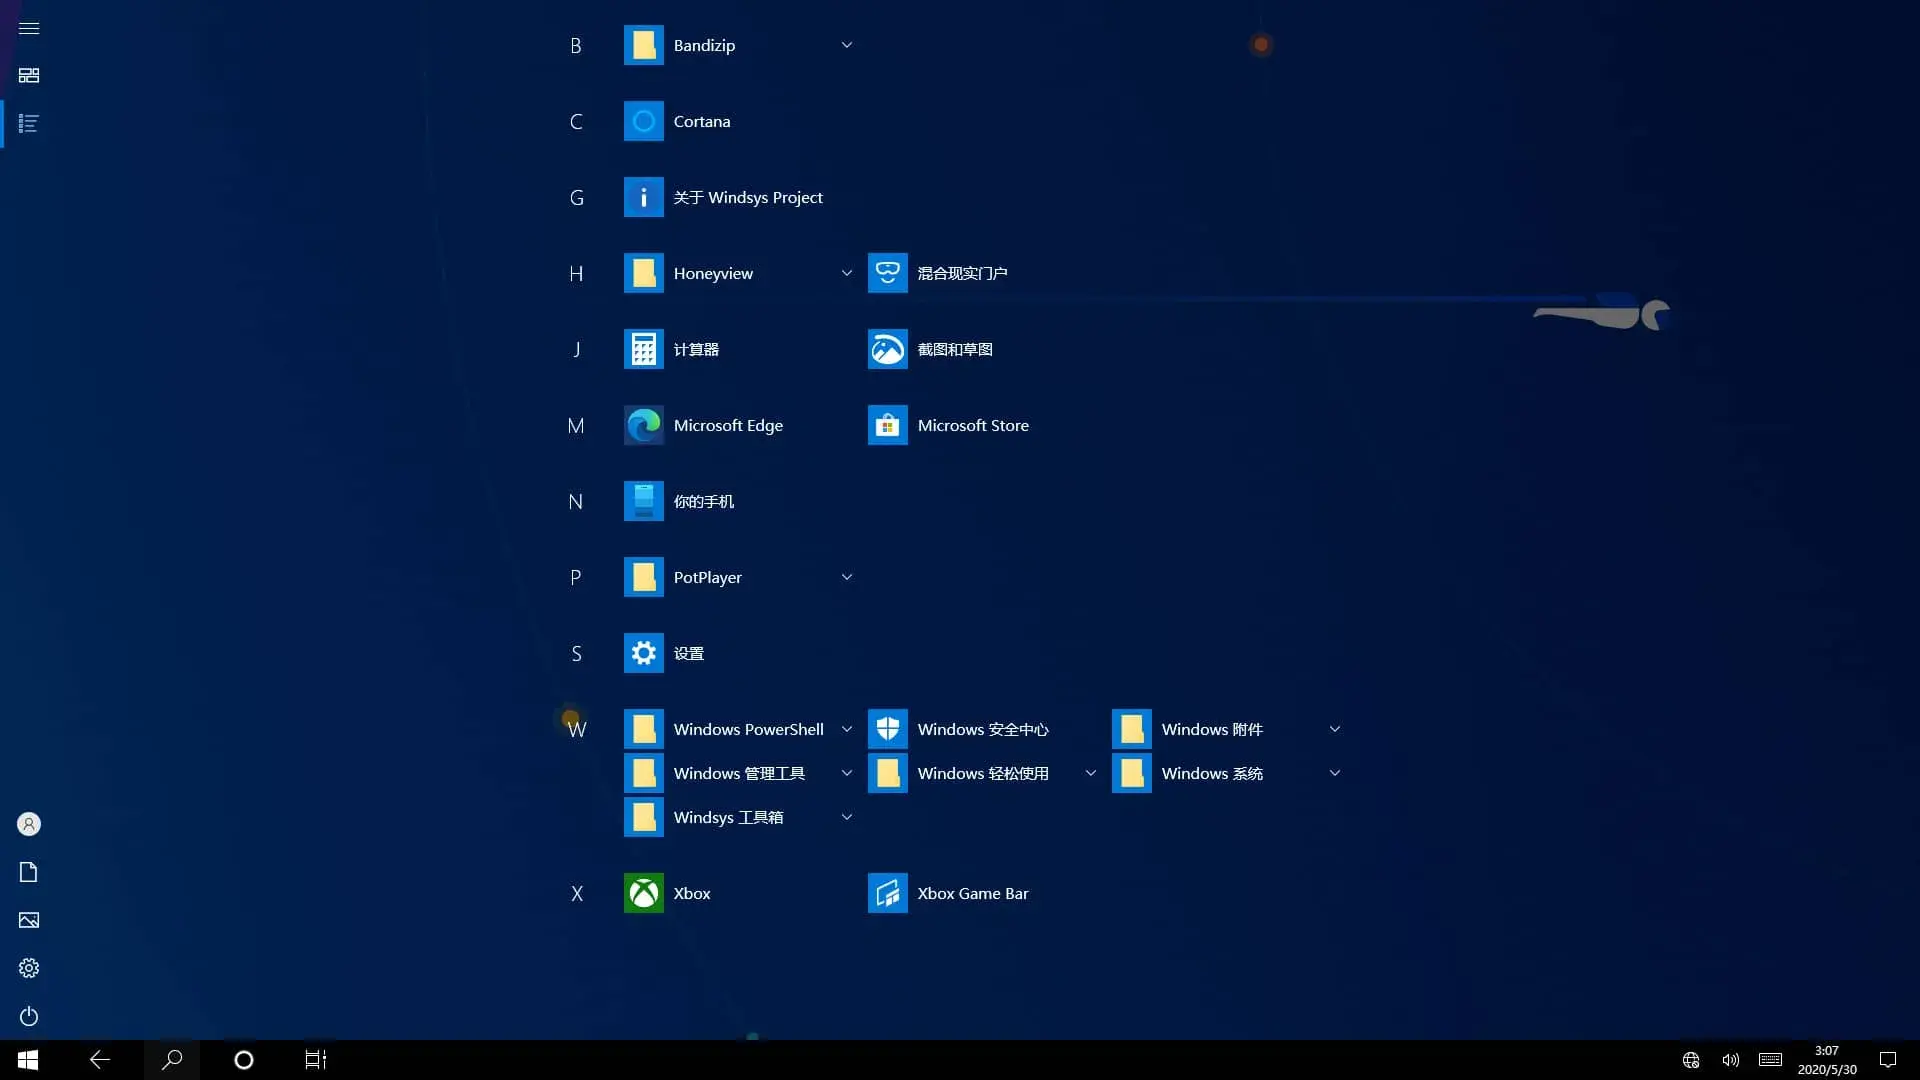The width and height of the screenshot is (1920, 1080).
Task: Open Microsoft Edge icon
Action: pos(643,425)
